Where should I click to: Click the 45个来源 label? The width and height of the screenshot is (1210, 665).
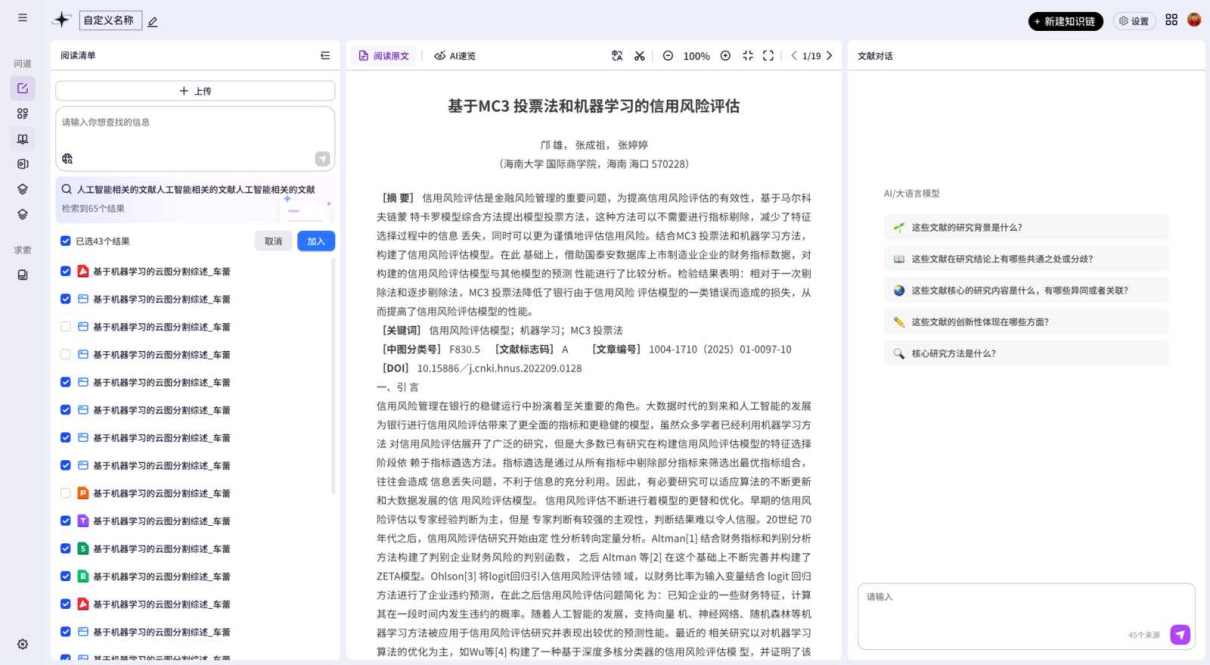pos(1144,635)
